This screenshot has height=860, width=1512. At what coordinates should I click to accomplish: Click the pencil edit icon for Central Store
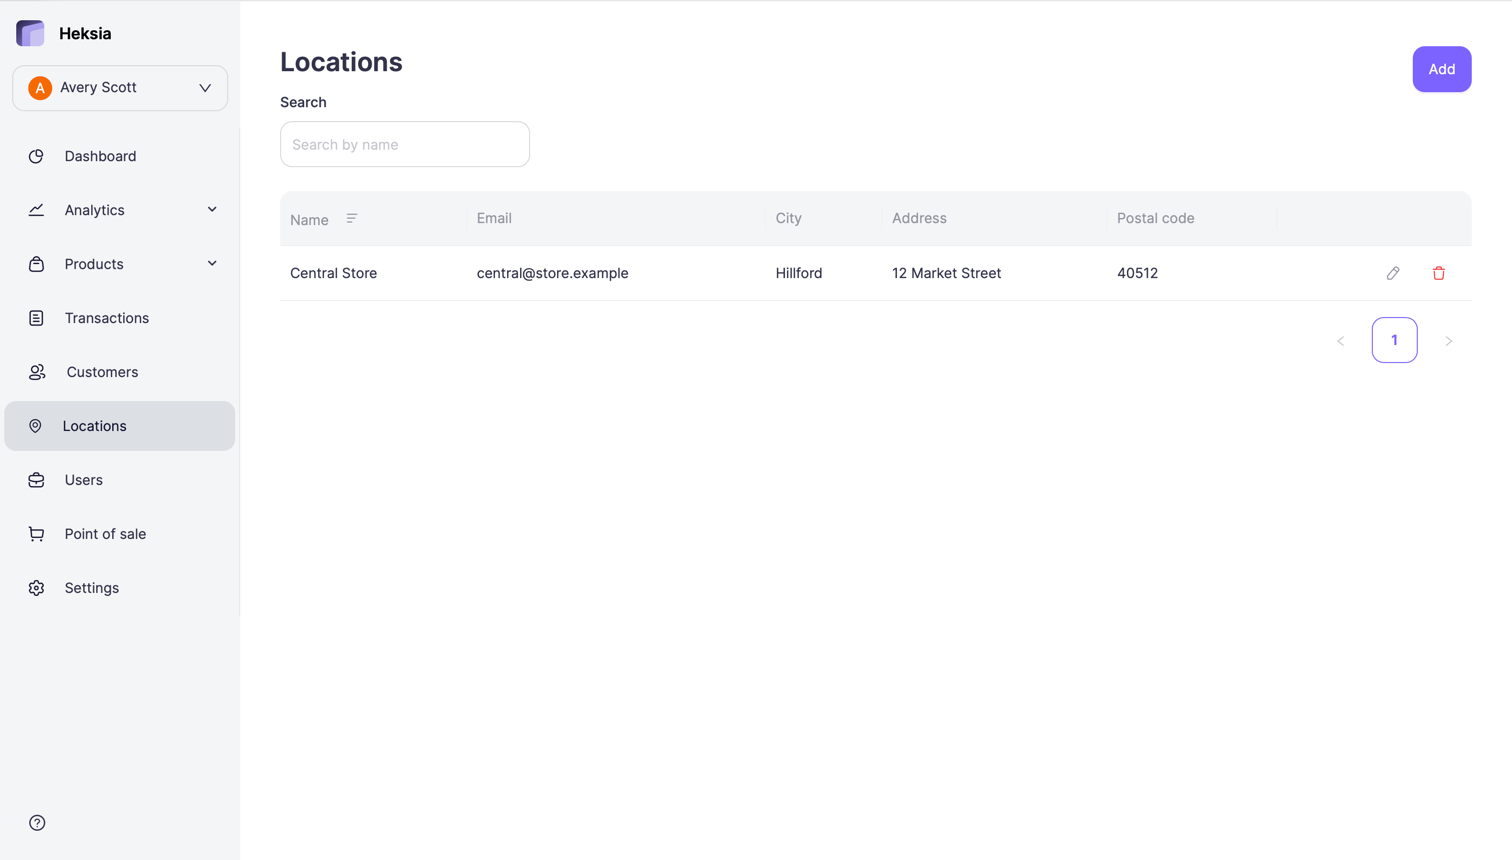pyautogui.click(x=1393, y=273)
